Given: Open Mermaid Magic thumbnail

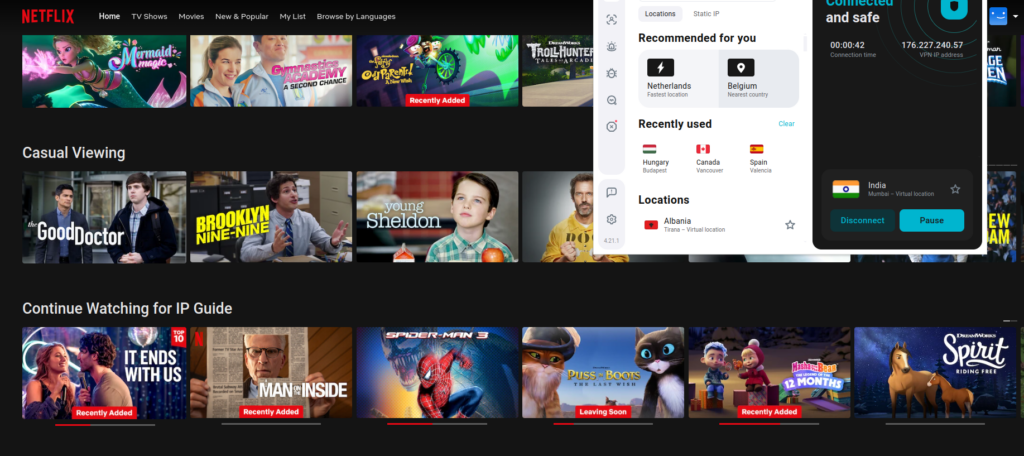Looking at the screenshot, I should [x=104, y=71].
